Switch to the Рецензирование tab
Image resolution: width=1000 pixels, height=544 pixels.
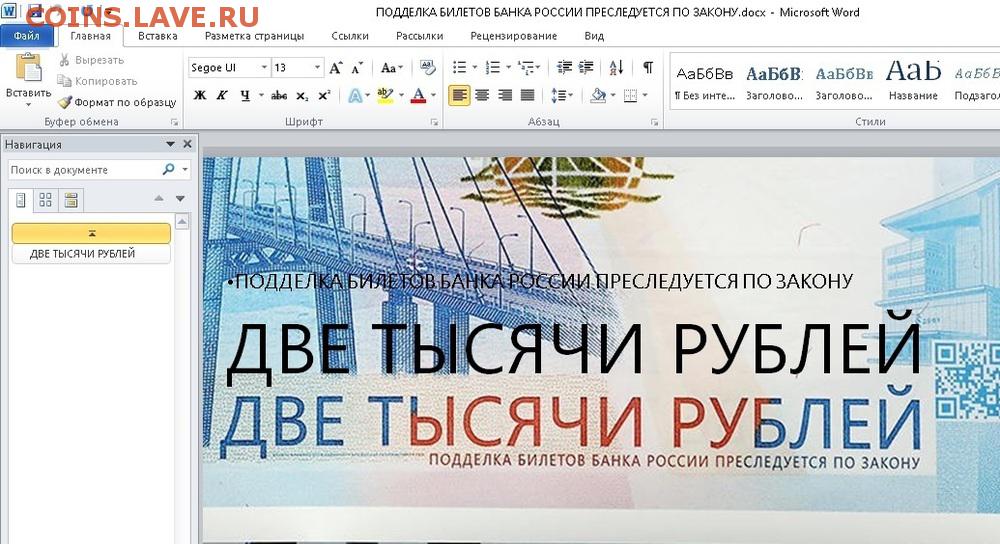(513, 36)
